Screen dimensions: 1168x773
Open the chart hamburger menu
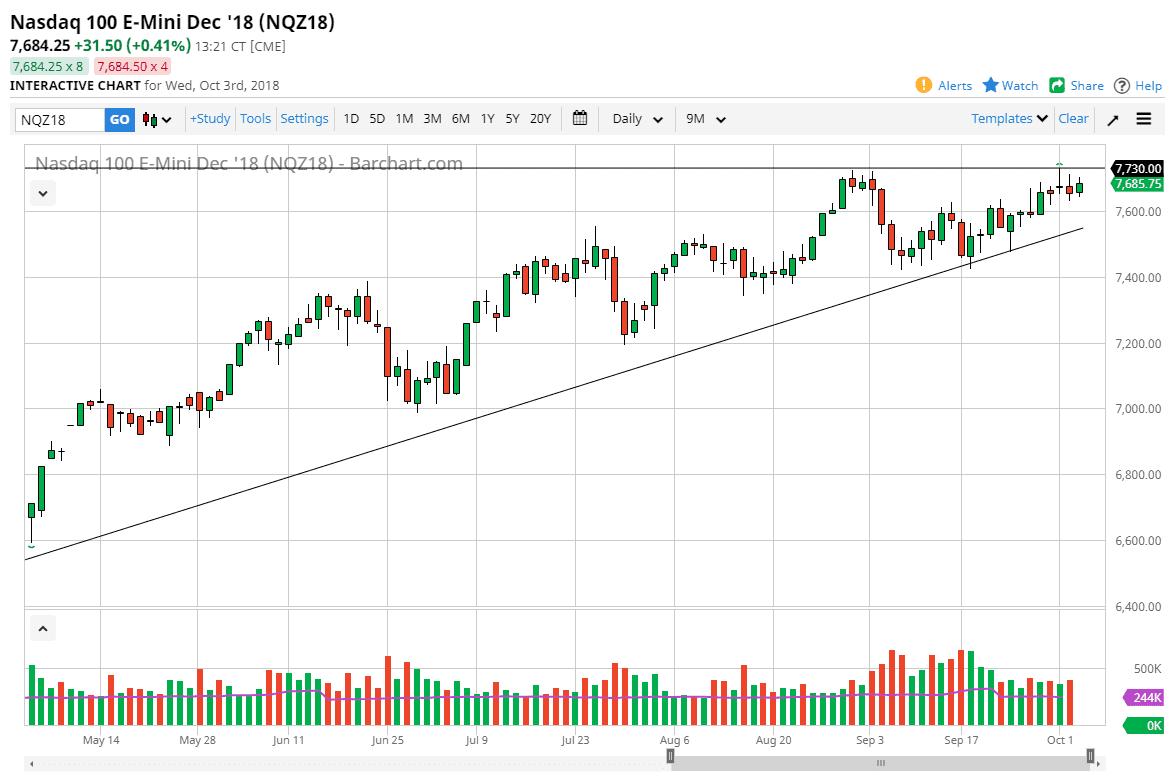pyautogui.click(x=1143, y=118)
